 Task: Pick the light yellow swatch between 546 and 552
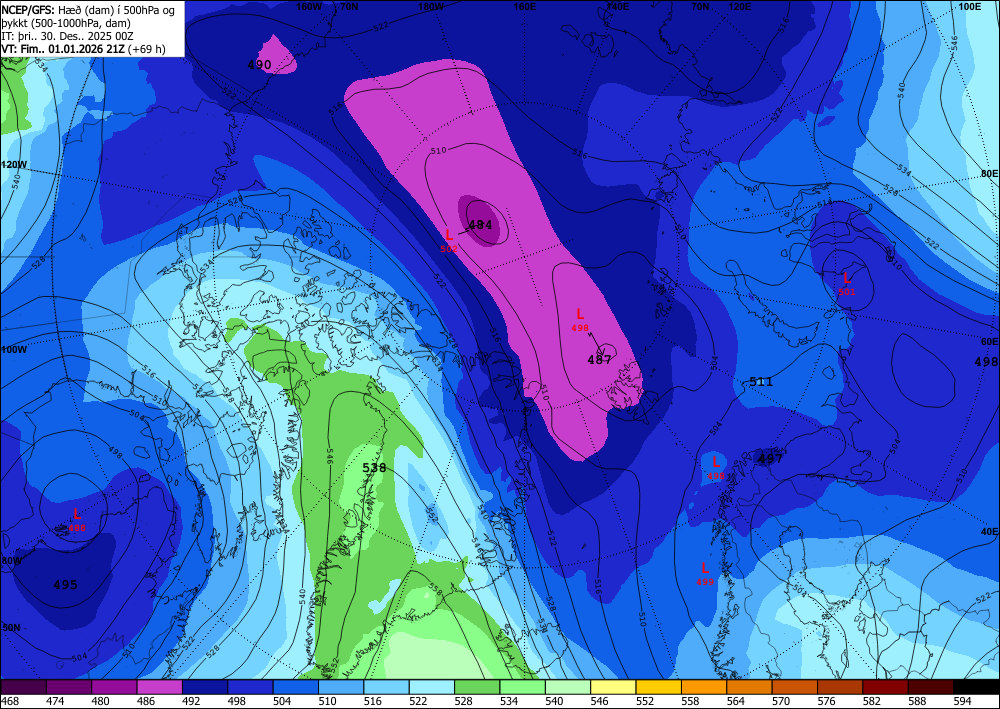pos(614,687)
